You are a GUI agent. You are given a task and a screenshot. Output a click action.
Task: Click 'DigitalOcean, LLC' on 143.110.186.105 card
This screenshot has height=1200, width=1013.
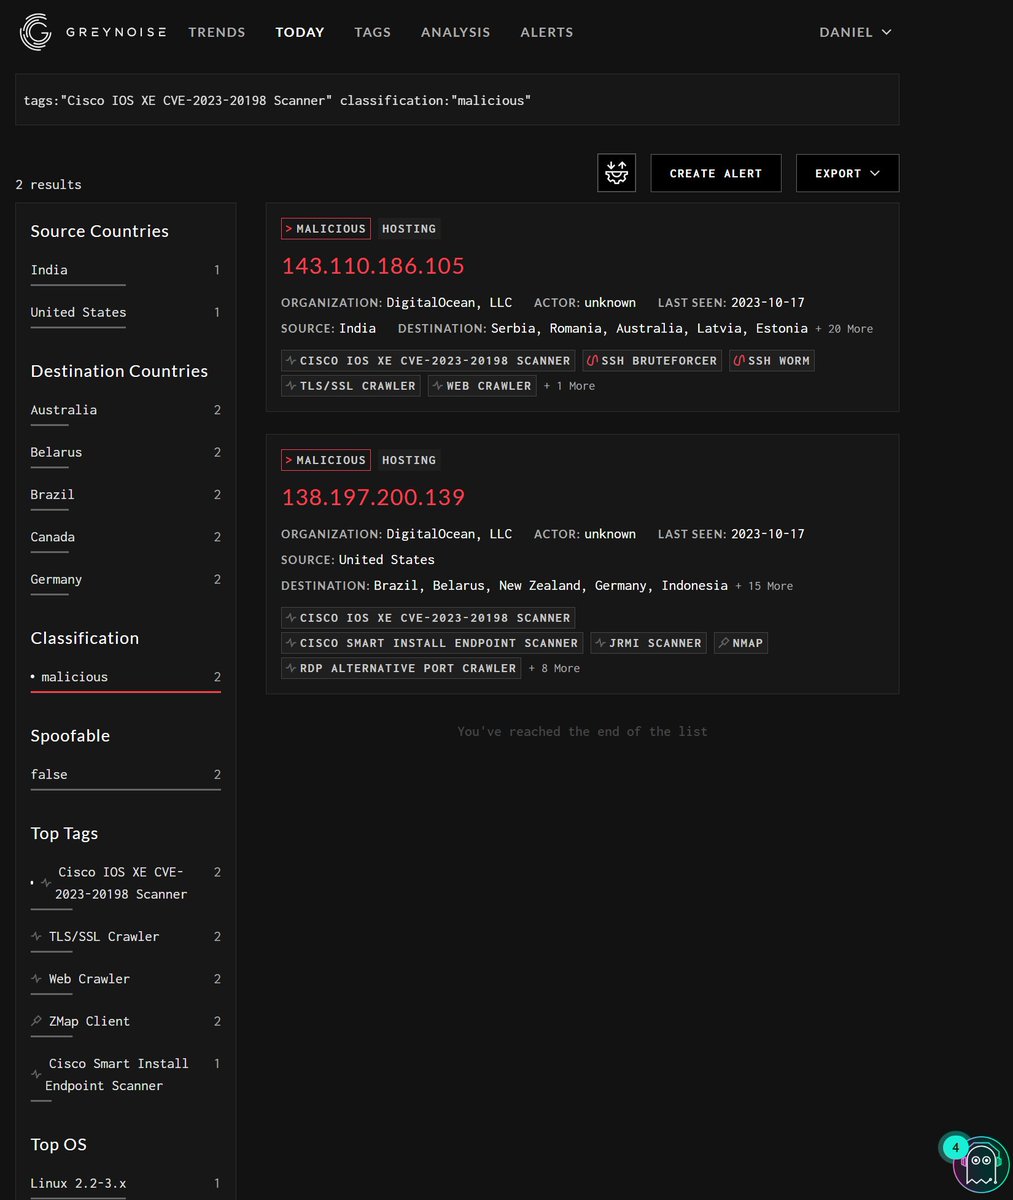pyautogui.click(x=449, y=303)
